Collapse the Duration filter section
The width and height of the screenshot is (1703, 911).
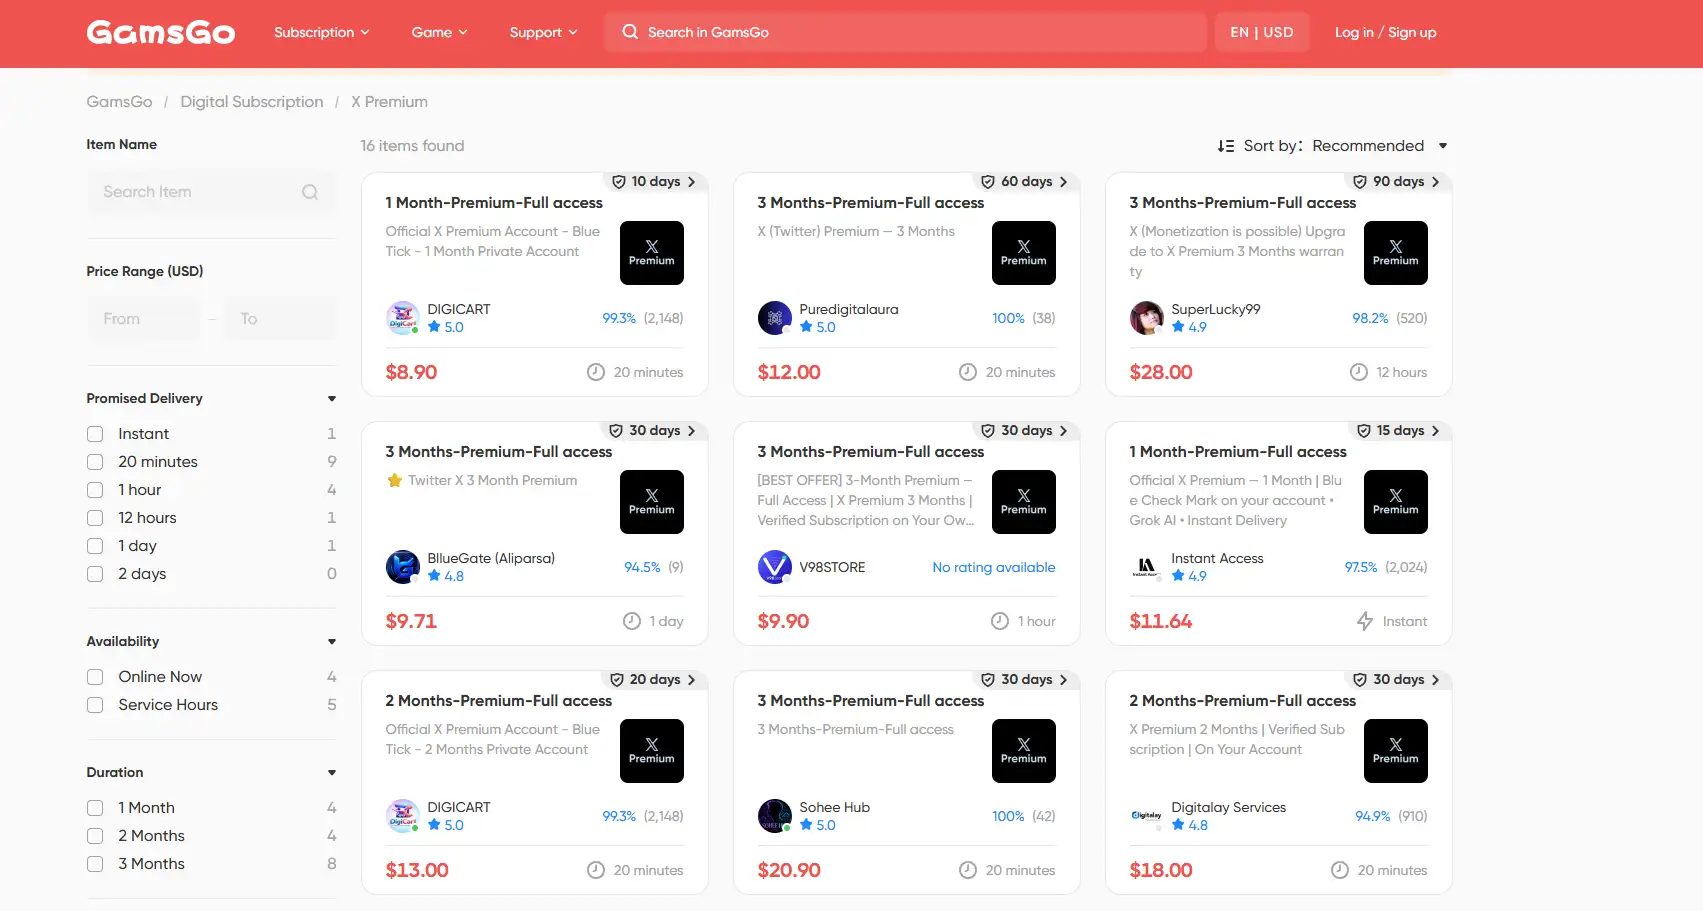pyautogui.click(x=332, y=773)
